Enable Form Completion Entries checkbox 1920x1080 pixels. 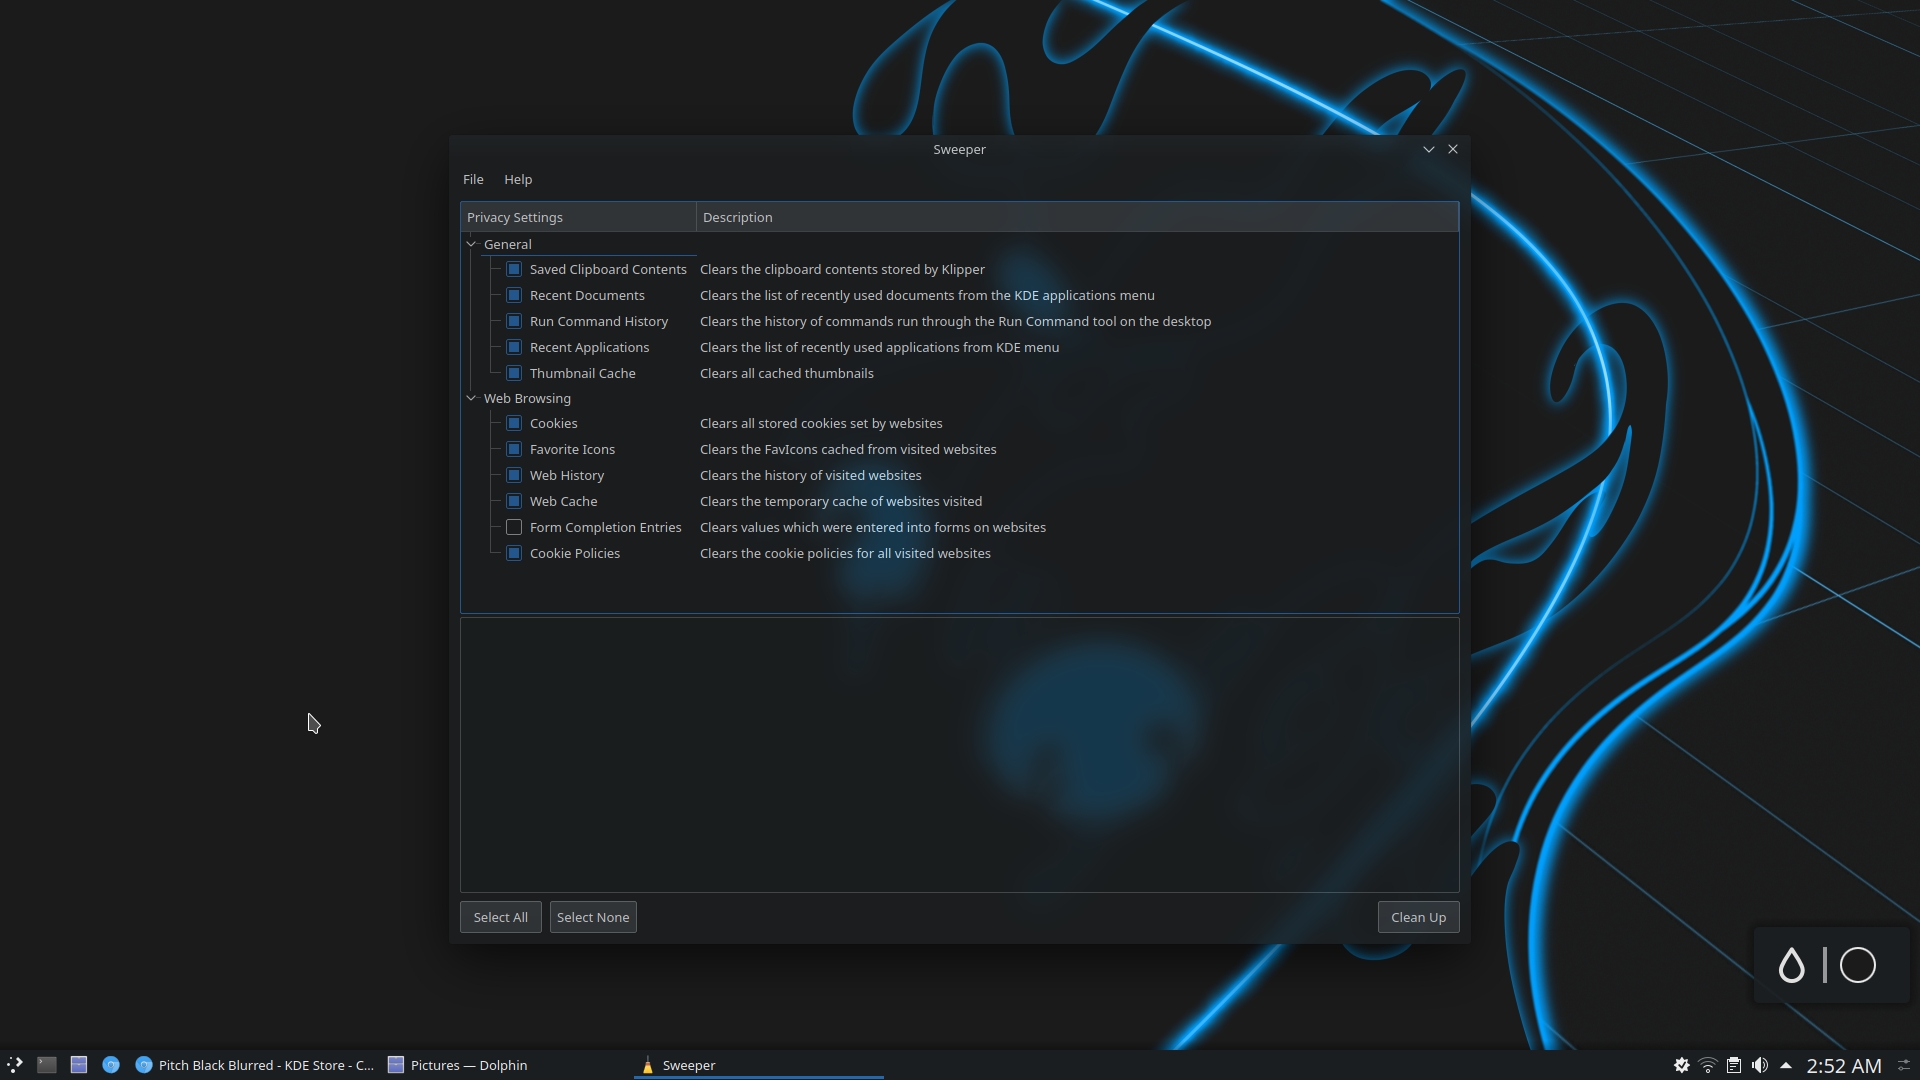point(514,527)
